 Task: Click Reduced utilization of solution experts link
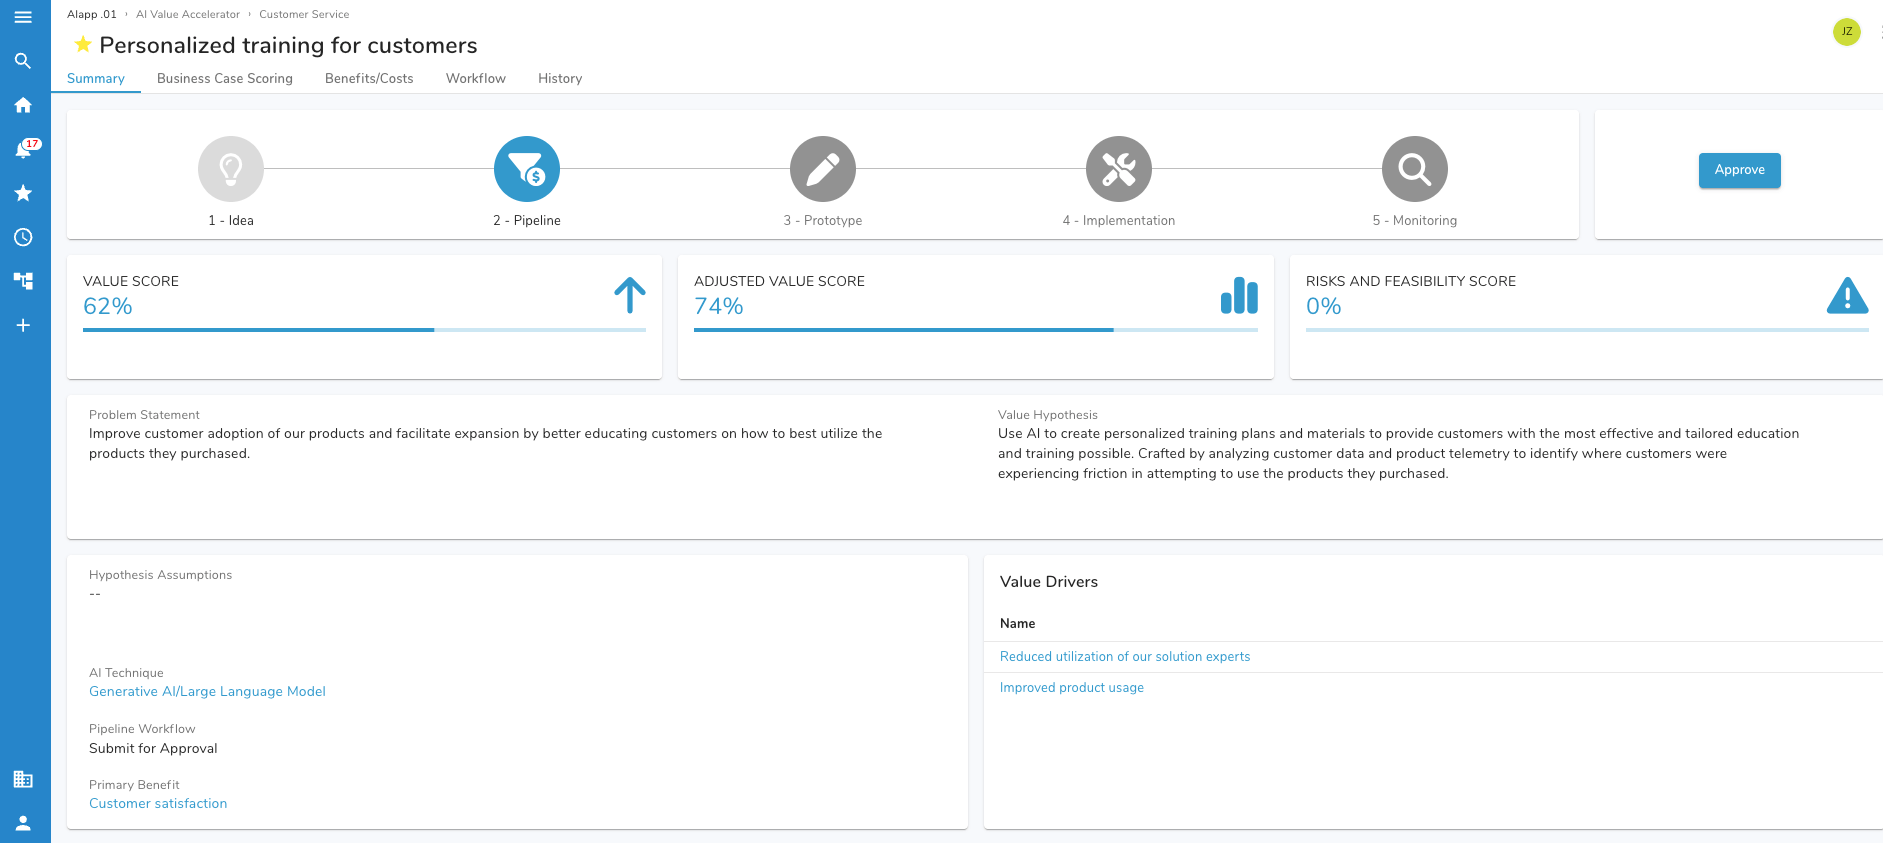(x=1125, y=656)
